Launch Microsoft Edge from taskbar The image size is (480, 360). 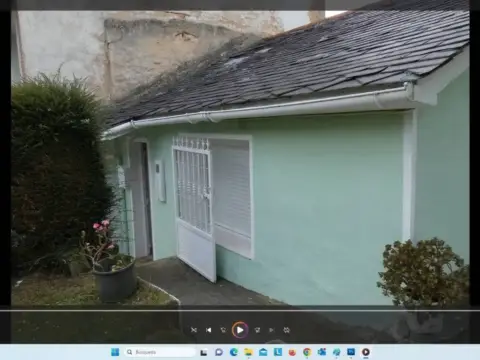tap(234, 352)
